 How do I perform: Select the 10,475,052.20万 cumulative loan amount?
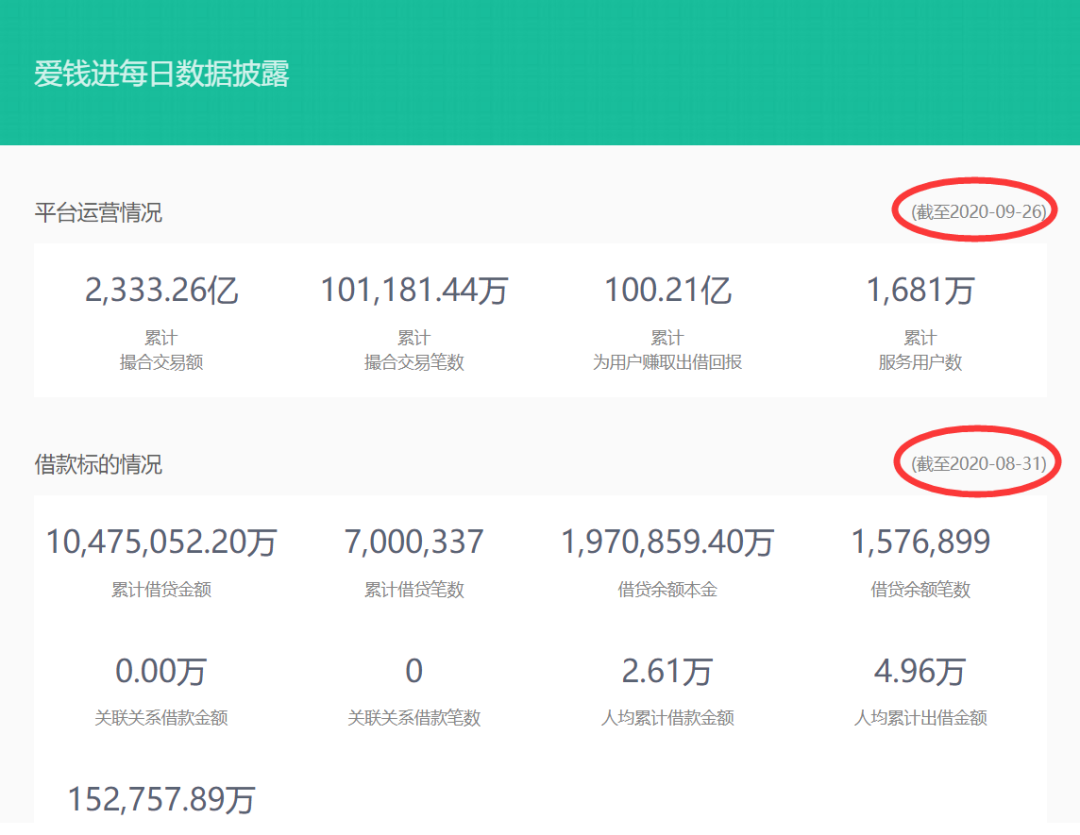[x=161, y=542]
